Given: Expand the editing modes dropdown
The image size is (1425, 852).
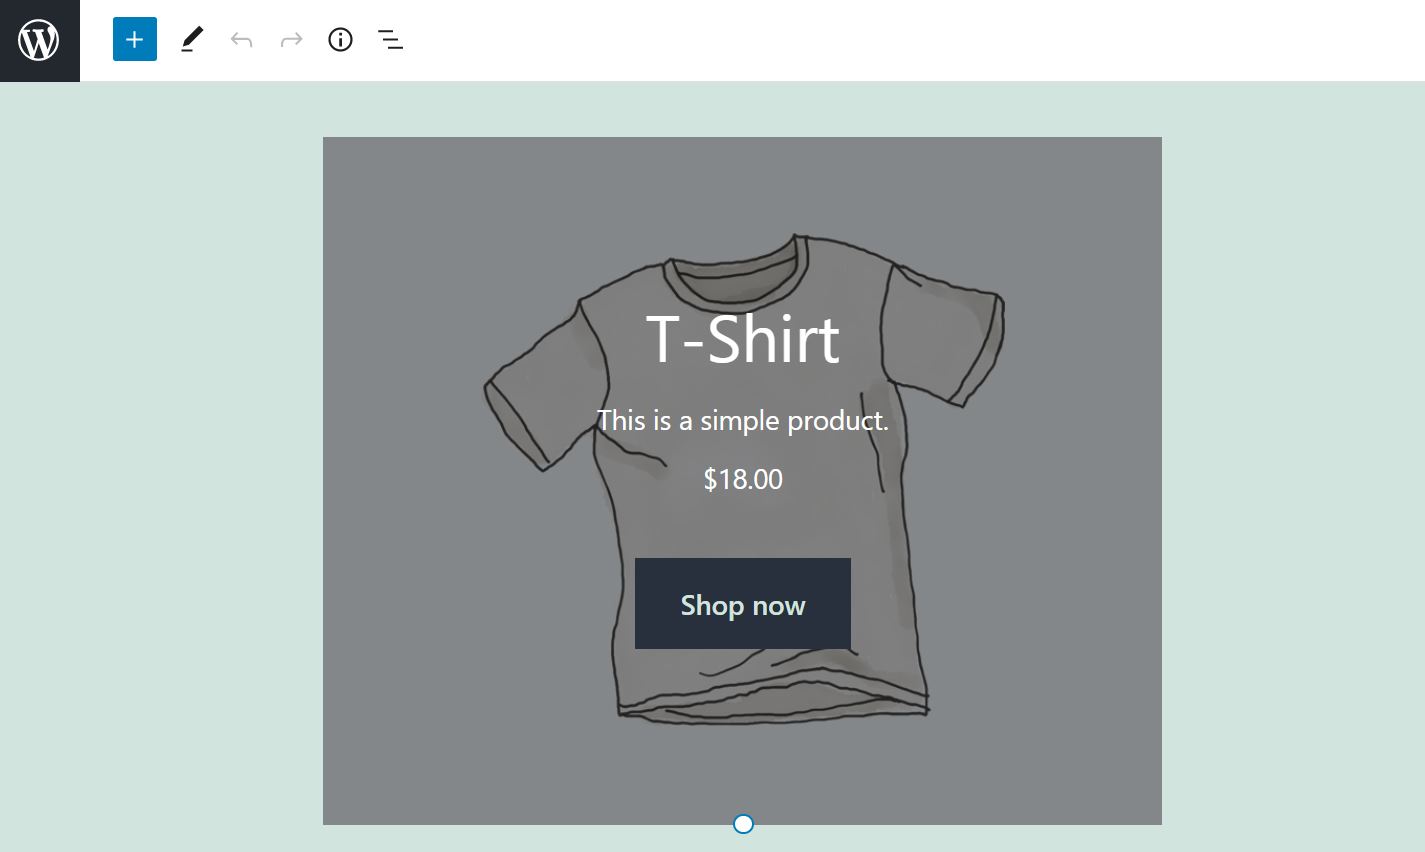Looking at the screenshot, I should click(x=191, y=39).
